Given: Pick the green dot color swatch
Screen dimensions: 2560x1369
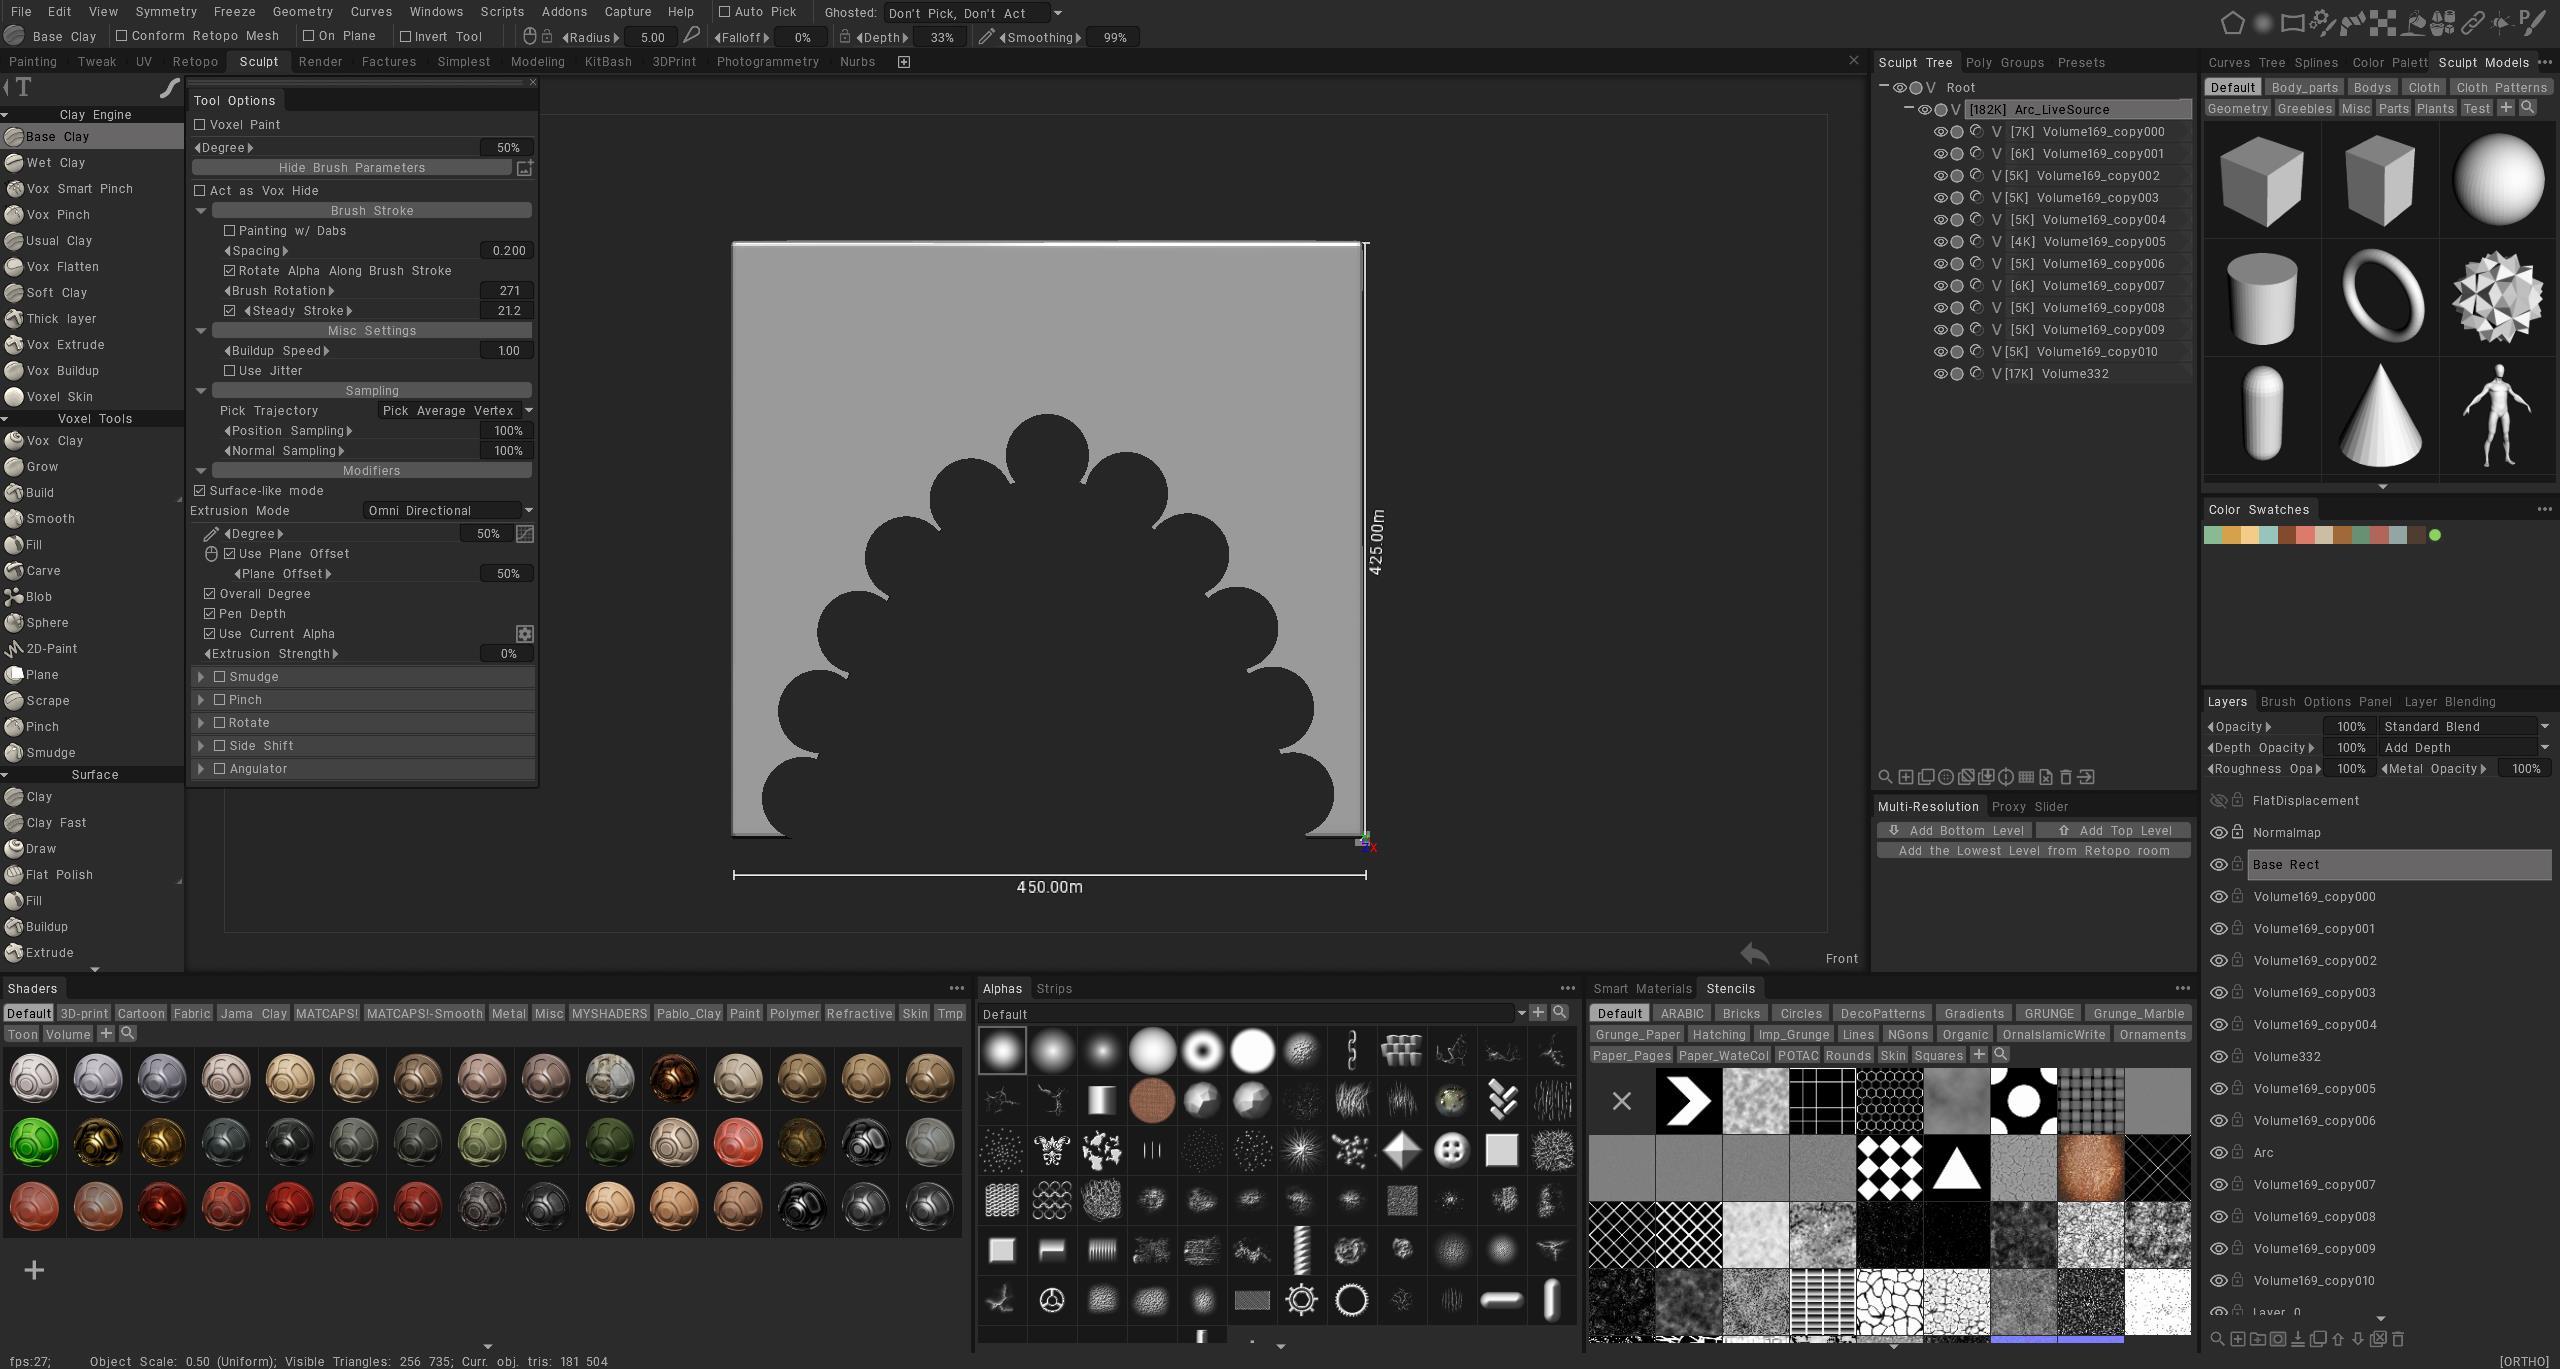Looking at the screenshot, I should (x=2435, y=536).
